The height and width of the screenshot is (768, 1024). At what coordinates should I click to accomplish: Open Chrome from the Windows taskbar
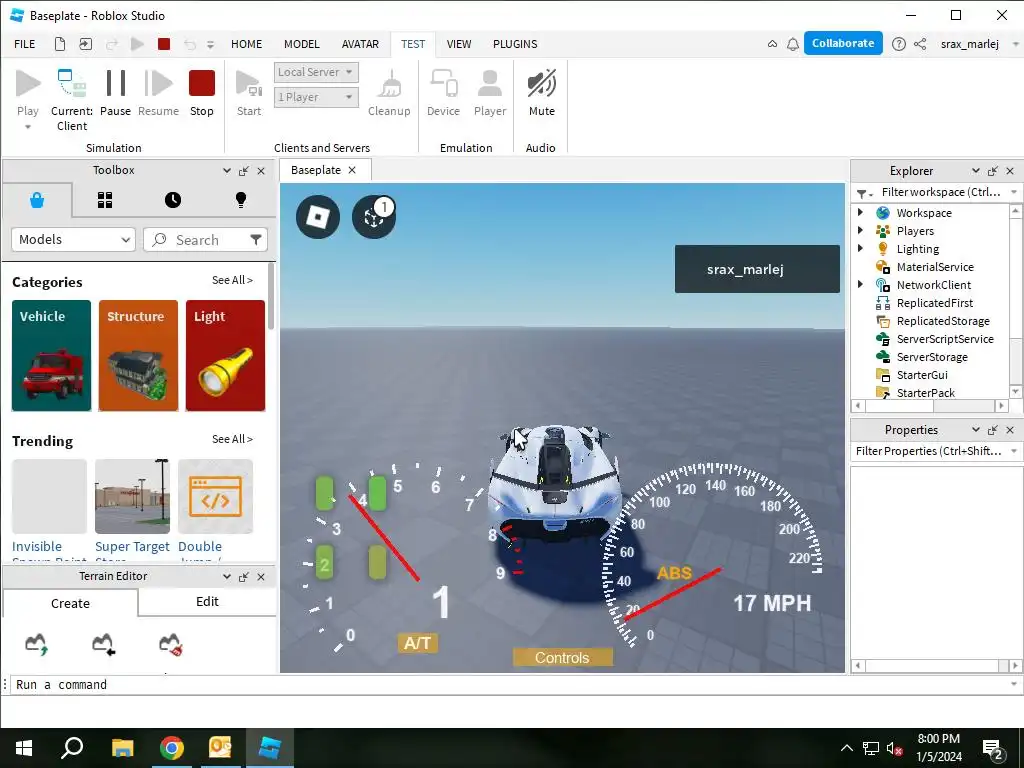point(172,748)
